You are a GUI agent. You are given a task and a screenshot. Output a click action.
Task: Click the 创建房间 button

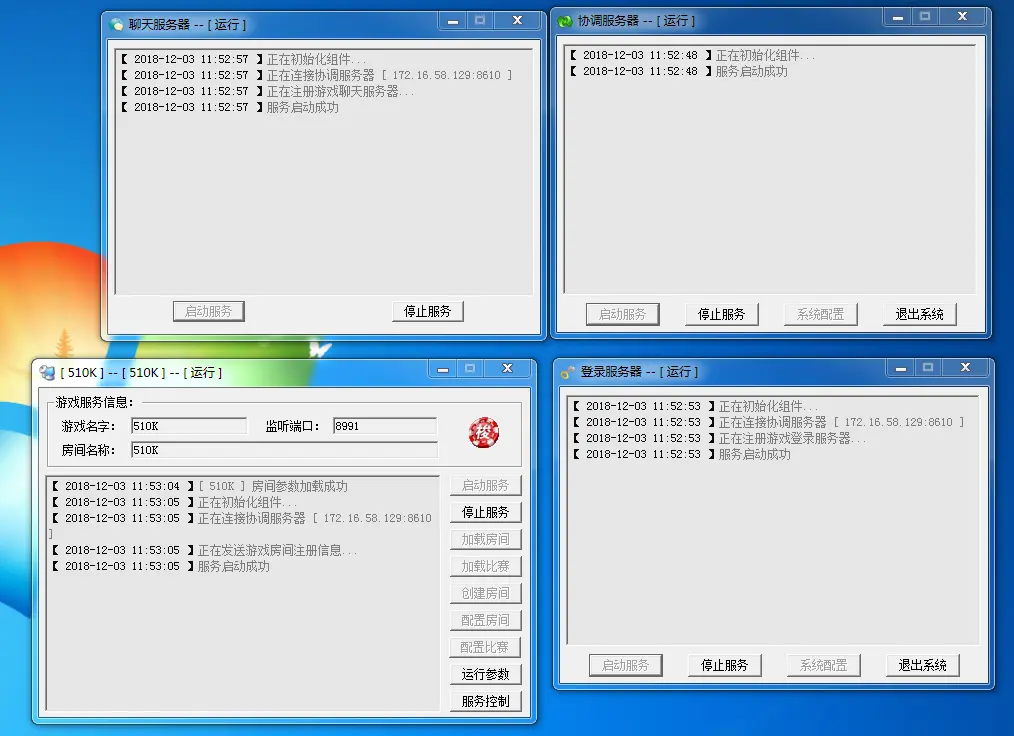pos(486,593)
